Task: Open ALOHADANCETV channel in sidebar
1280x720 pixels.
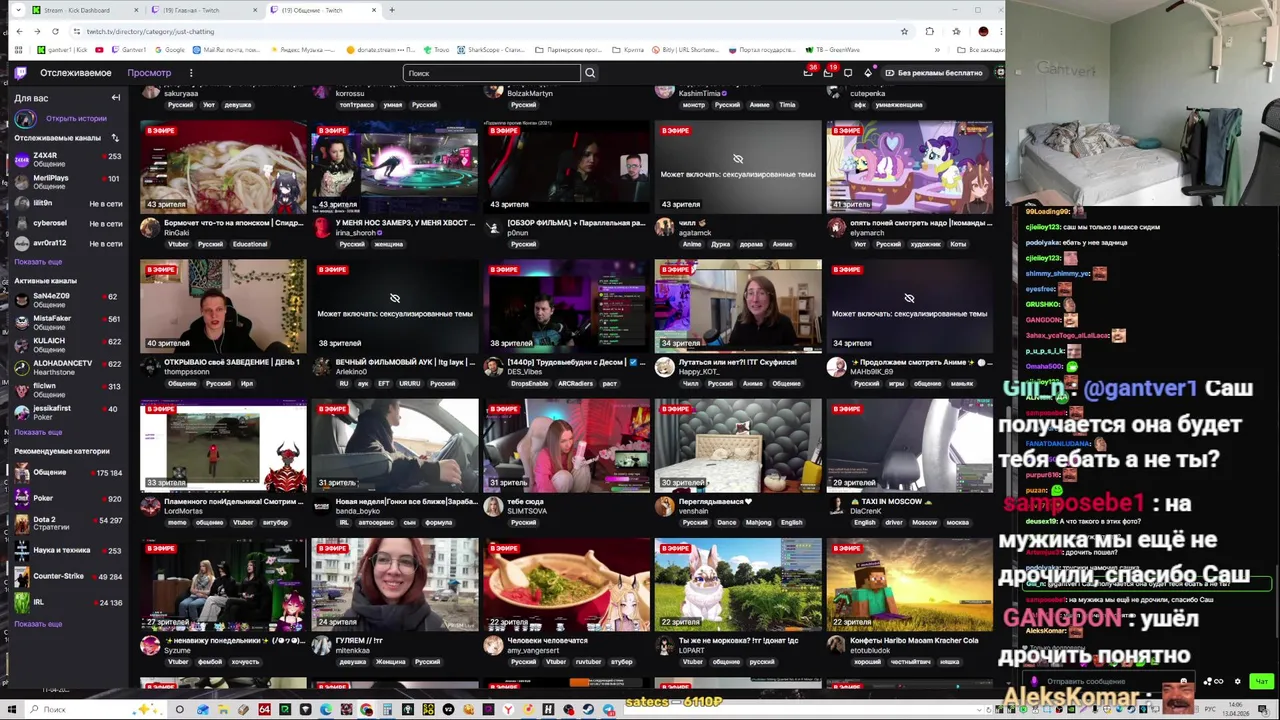Action: (x=67, y=367)
